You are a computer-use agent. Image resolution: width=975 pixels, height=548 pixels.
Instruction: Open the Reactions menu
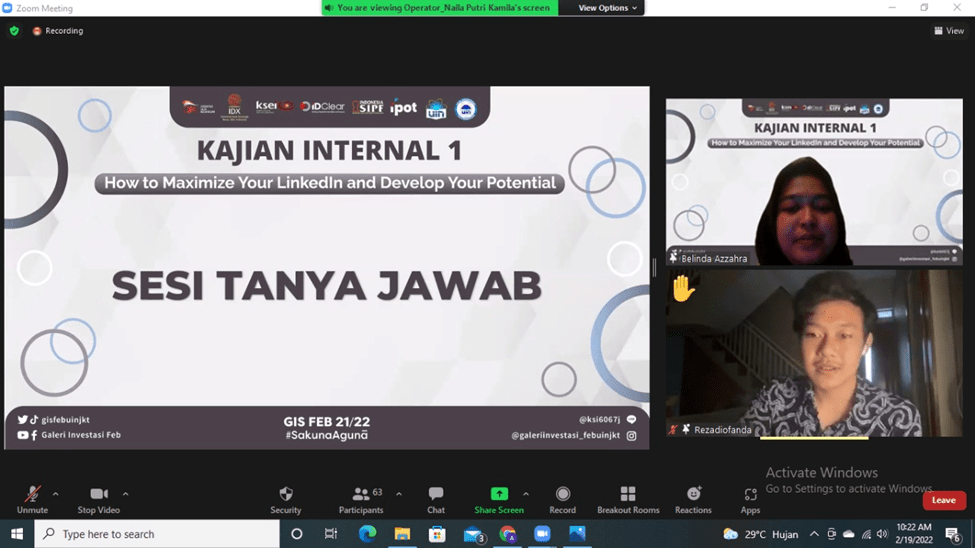click(x=693, y=495)
